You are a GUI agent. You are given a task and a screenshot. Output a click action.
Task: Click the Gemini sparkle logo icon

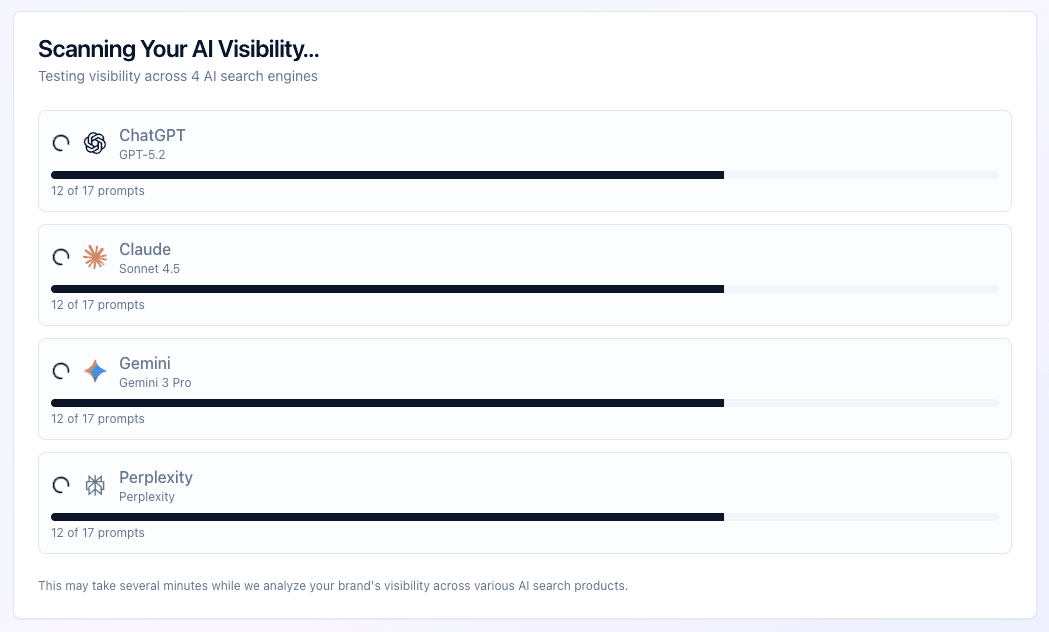pos(95,371)
